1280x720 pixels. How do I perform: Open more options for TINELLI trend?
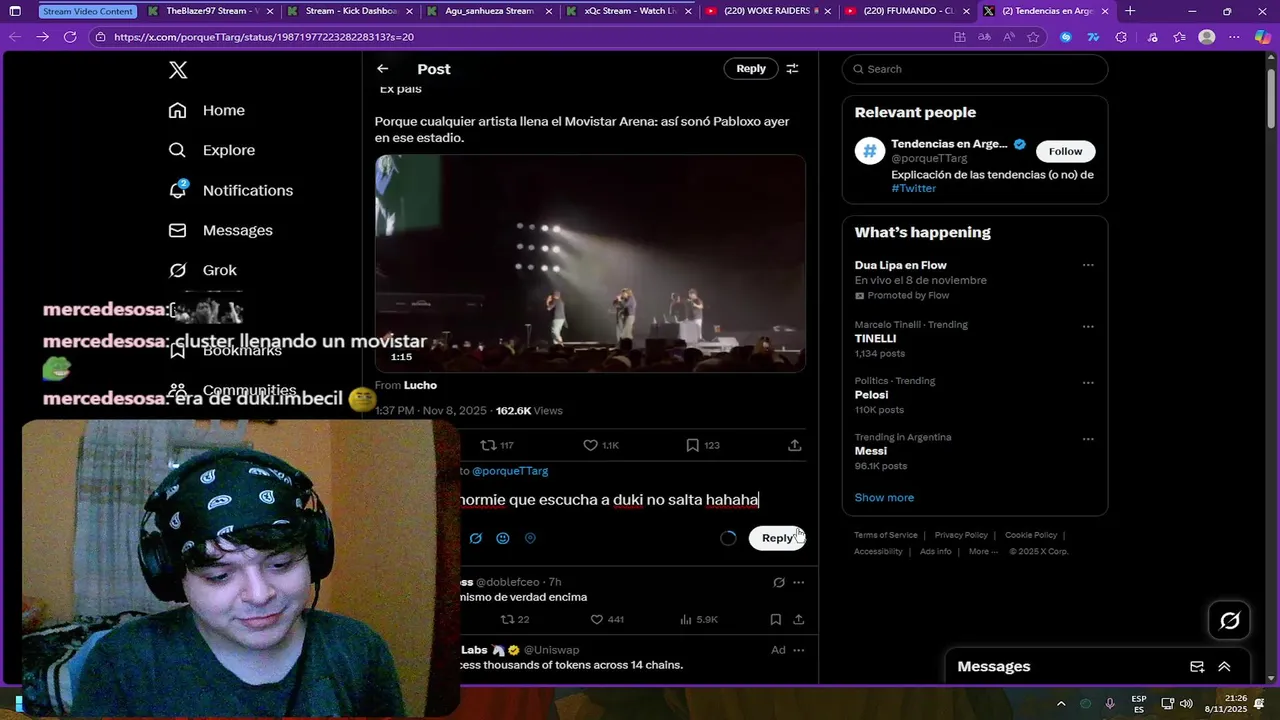click(x=1088, y=326)
